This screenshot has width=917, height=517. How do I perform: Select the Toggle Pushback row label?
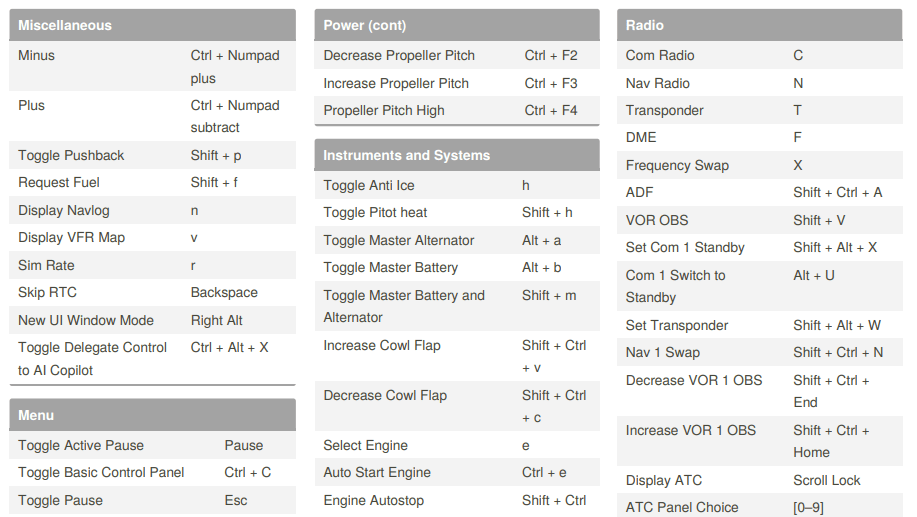71,155
